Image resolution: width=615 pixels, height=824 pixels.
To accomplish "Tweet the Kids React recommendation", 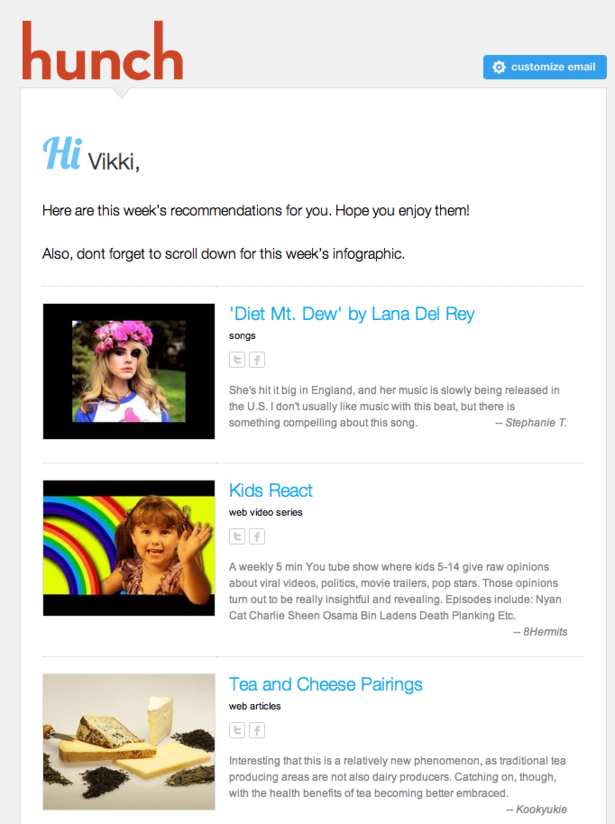I will [237, 537].
